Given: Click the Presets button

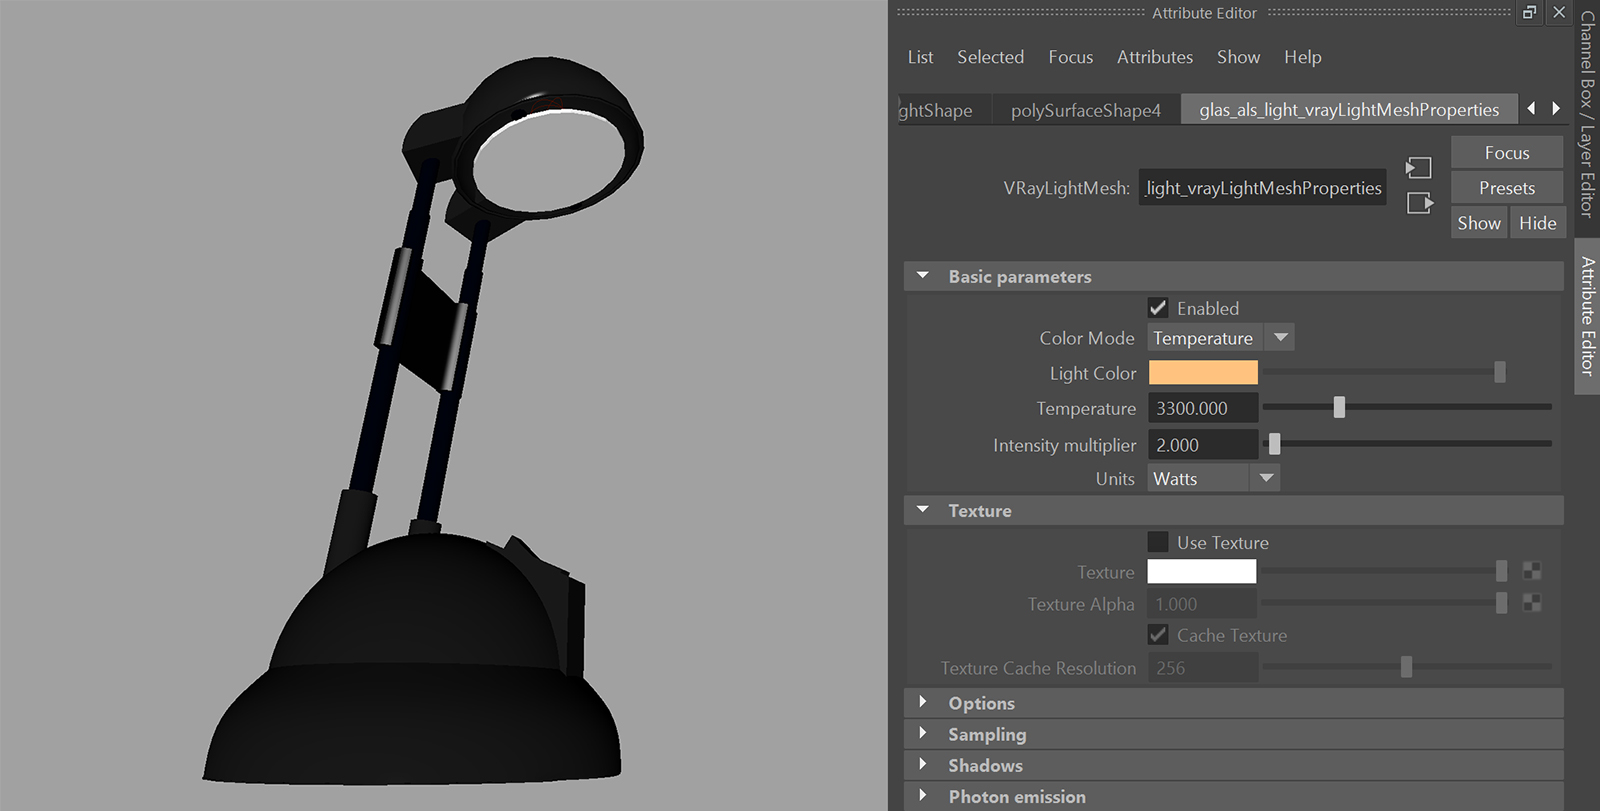Looking at the screenshot, I should tap(1506, 188).
